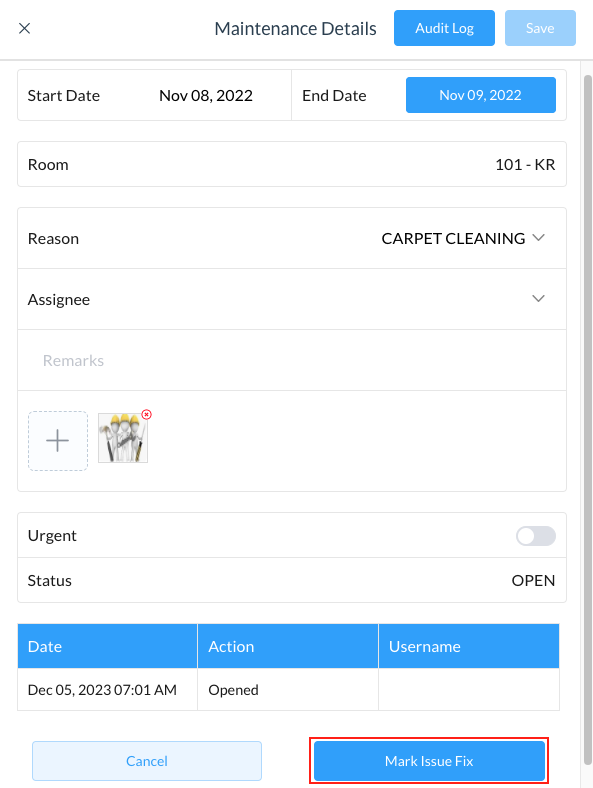Click the Action column header
Screen dimensions: 593x788
coord(288,646)
